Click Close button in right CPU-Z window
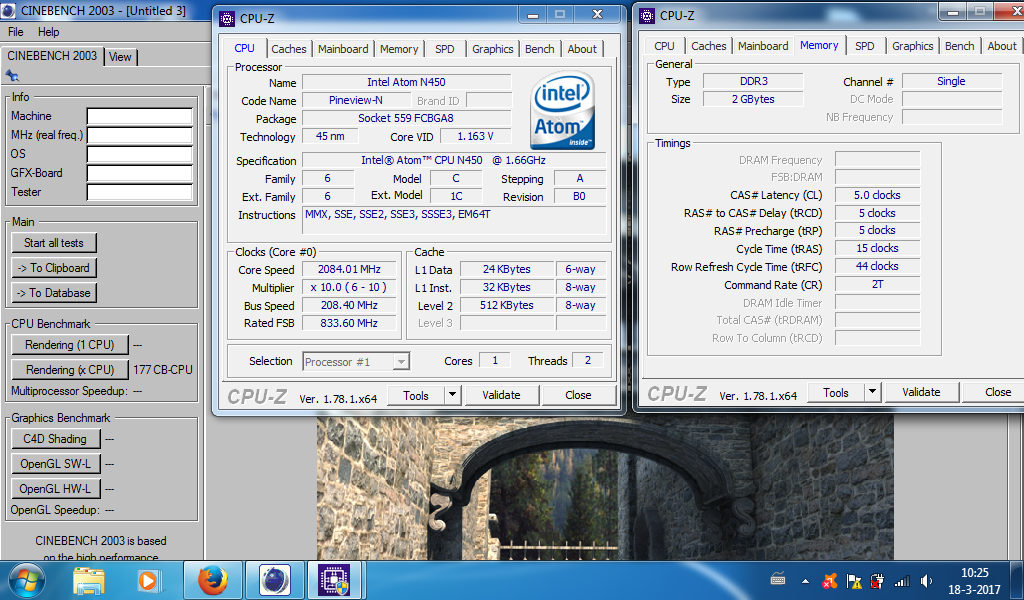 click(x=993, y=392)
